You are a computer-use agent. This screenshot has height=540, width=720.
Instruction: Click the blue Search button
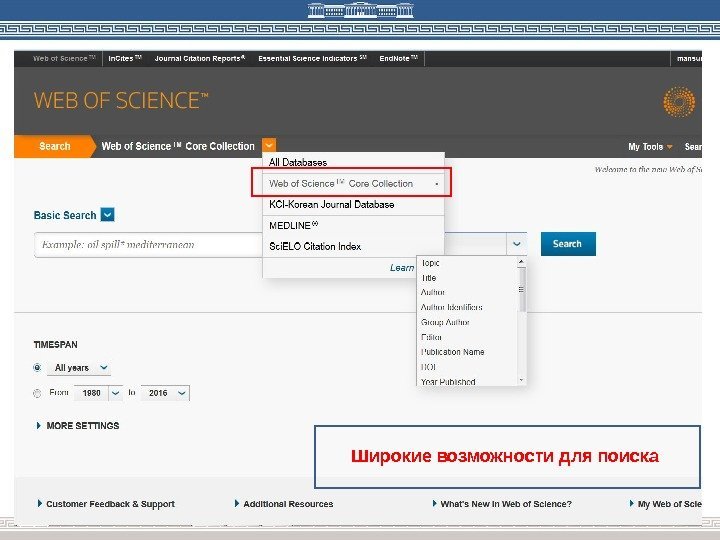click(x=568, y=244)
